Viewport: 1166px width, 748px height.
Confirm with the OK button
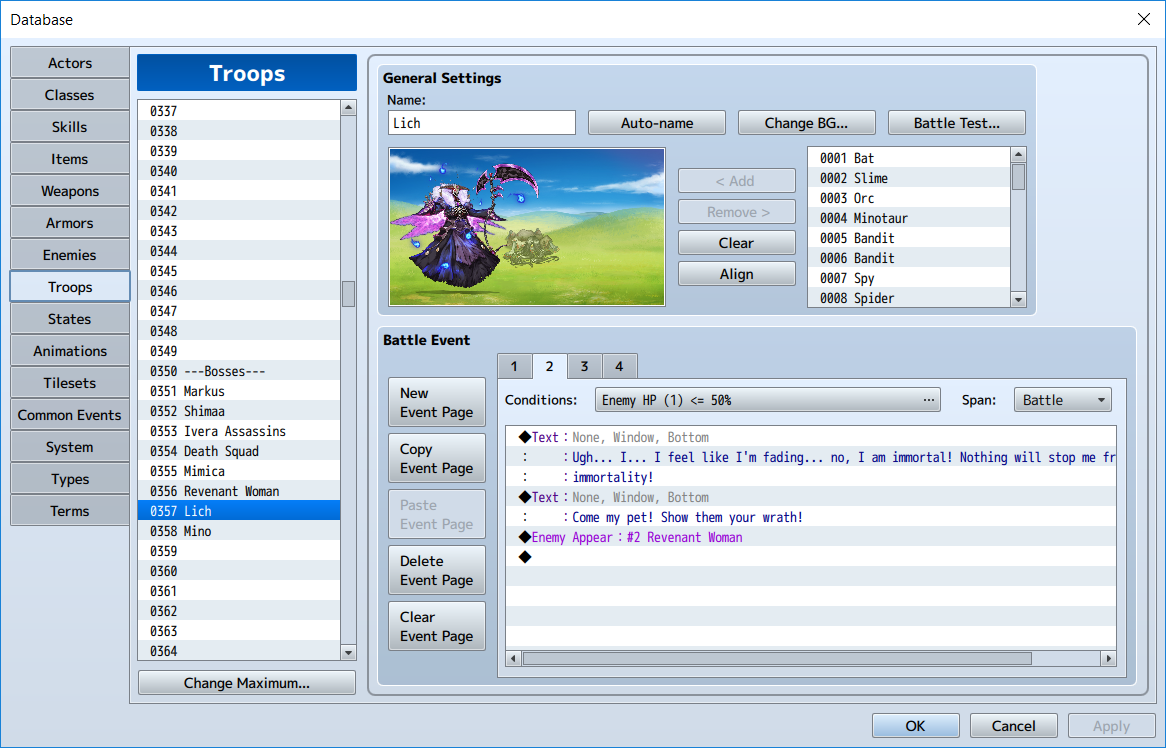(x=915, y=726)
